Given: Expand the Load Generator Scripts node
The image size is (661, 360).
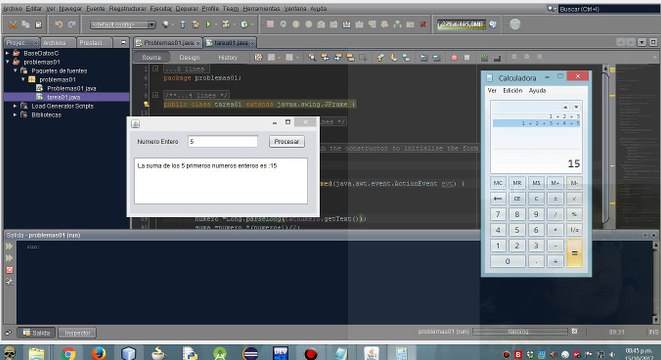Looking at the screenshot, I should click(x=15, y=106).
